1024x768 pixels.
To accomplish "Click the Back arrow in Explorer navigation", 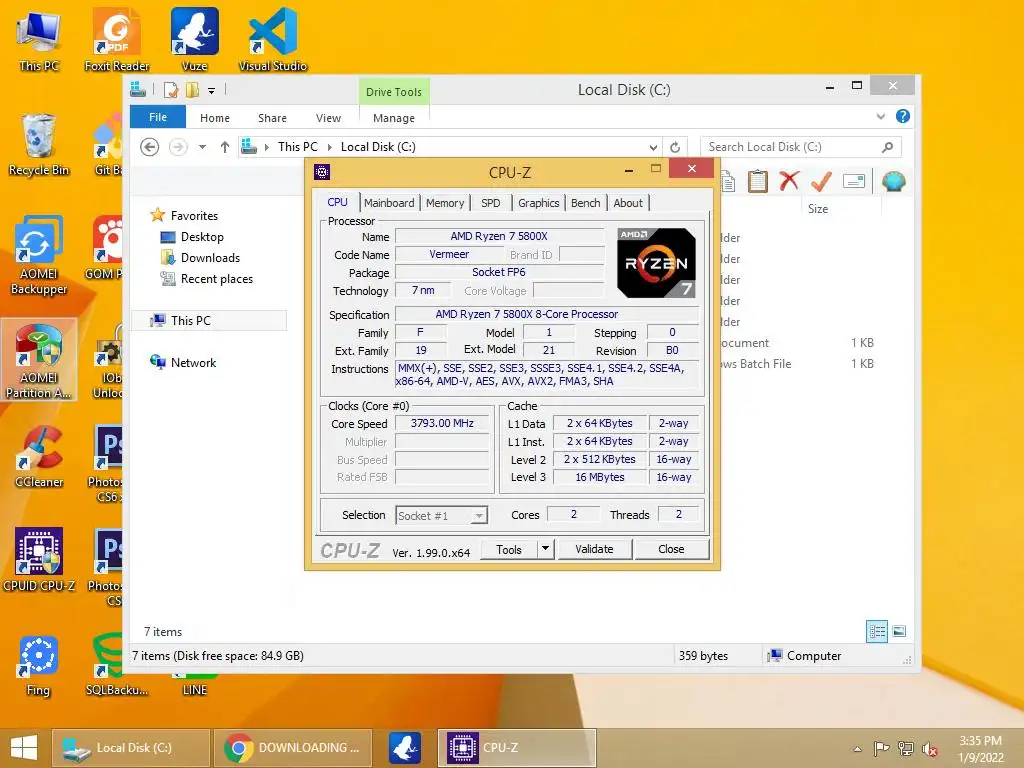I will (x=150, y=147).
